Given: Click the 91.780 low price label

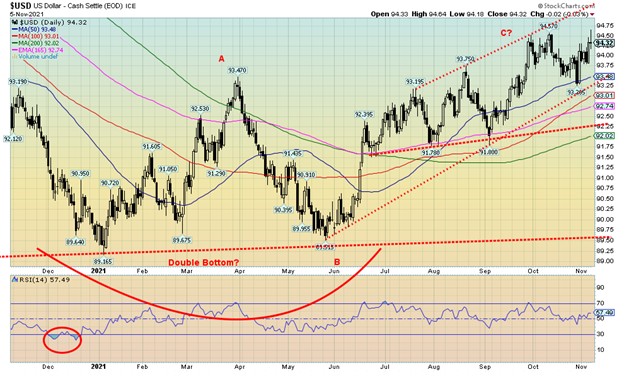Looking at the screenshot, I should click(431, 153).
